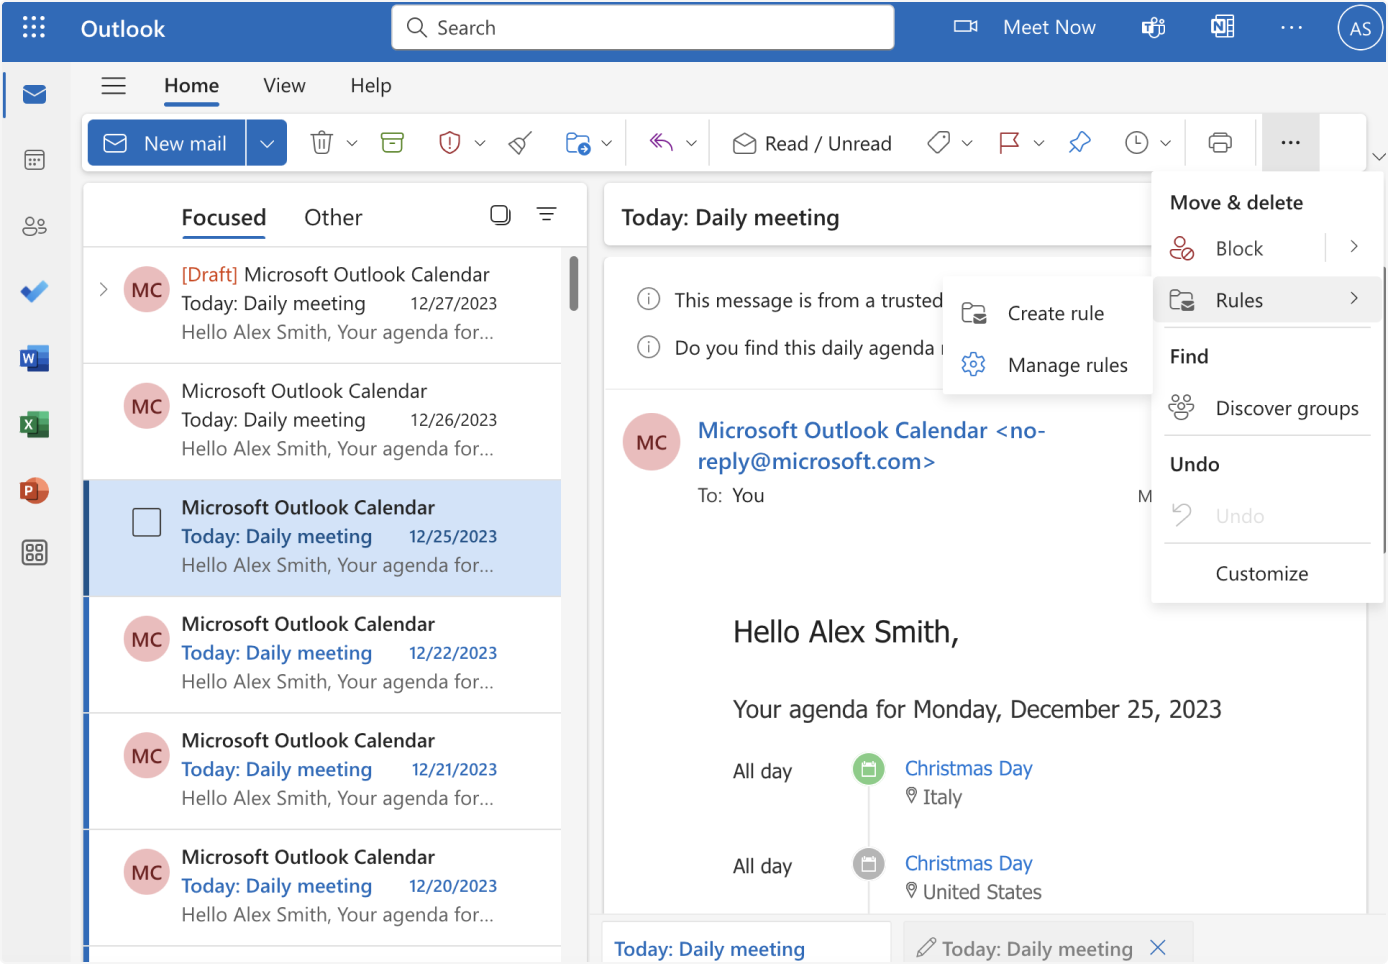Enable select-all conversations mode

500,214
